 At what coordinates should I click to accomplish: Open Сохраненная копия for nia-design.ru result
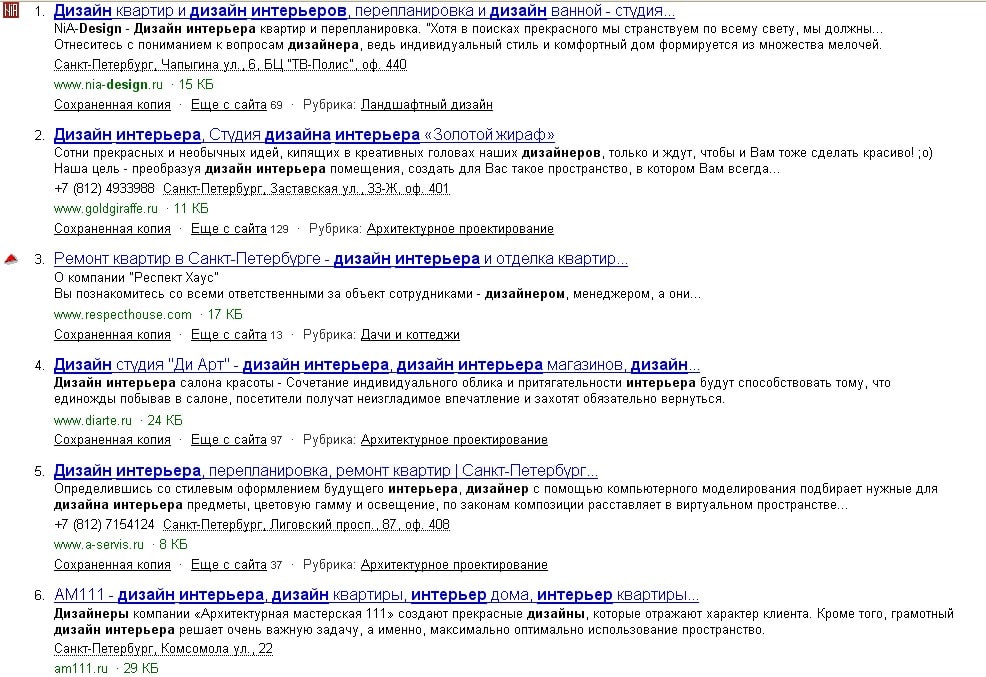(113, 105)
